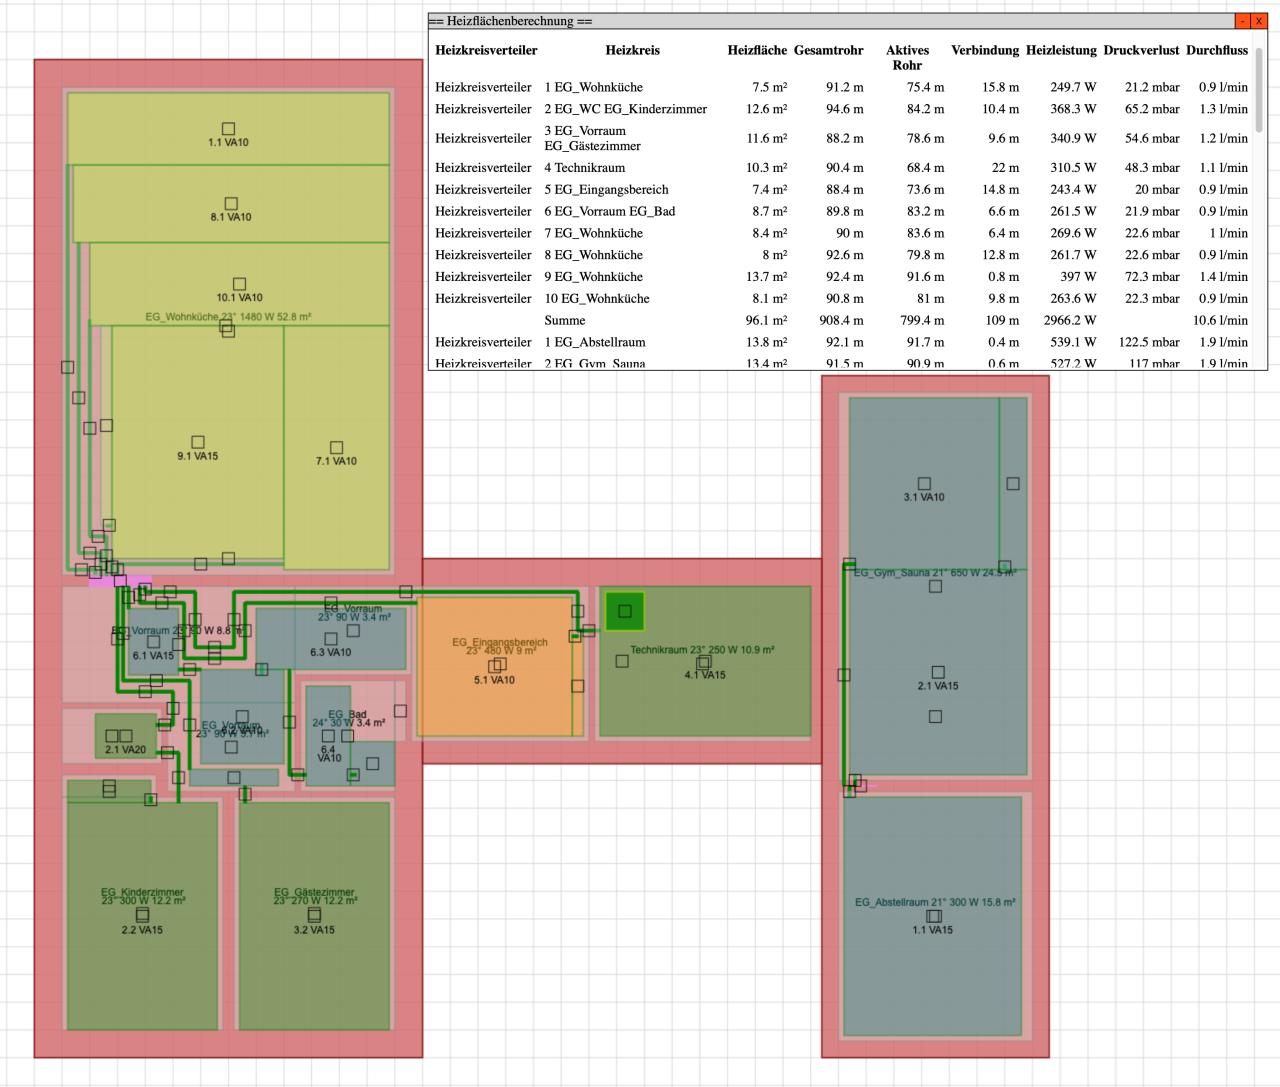Click the Heizleistung column header

click(x=1061, y=50)
